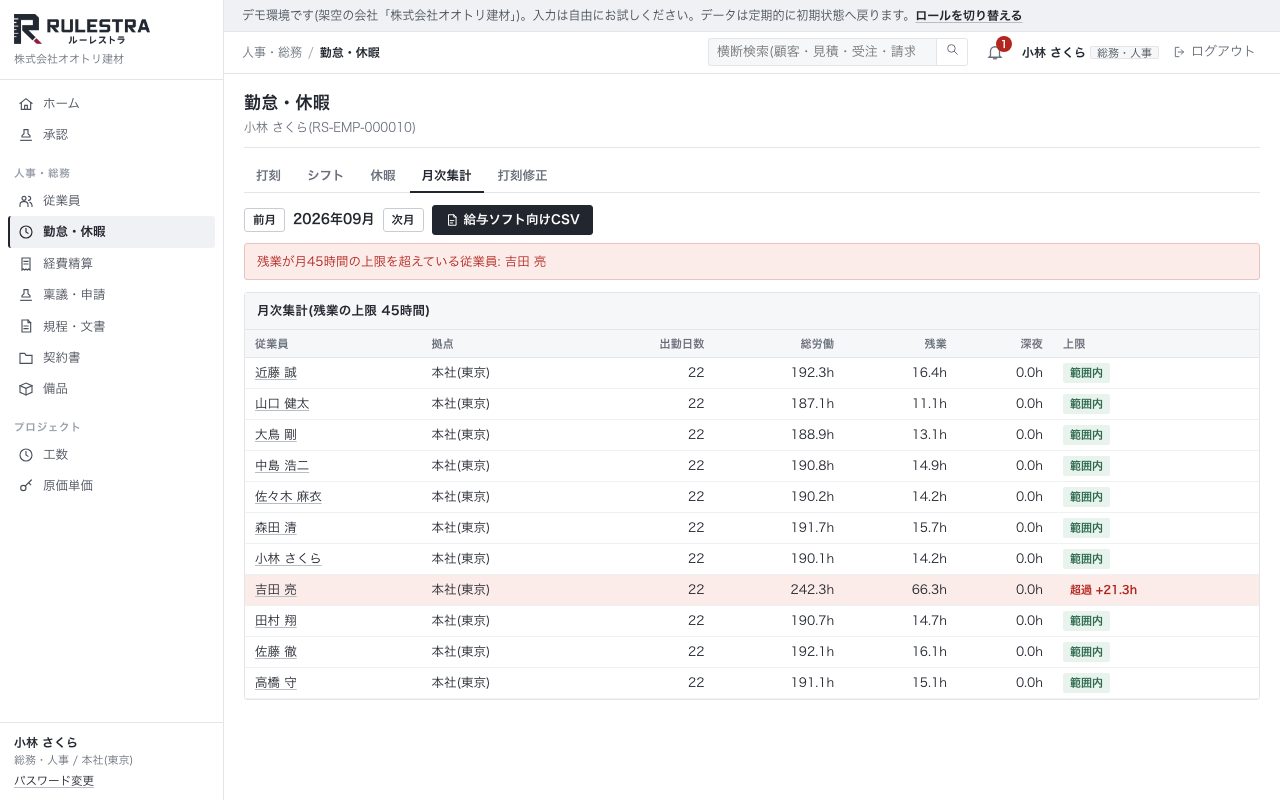Click the 超過 +21.3h status

[1103, 590]
